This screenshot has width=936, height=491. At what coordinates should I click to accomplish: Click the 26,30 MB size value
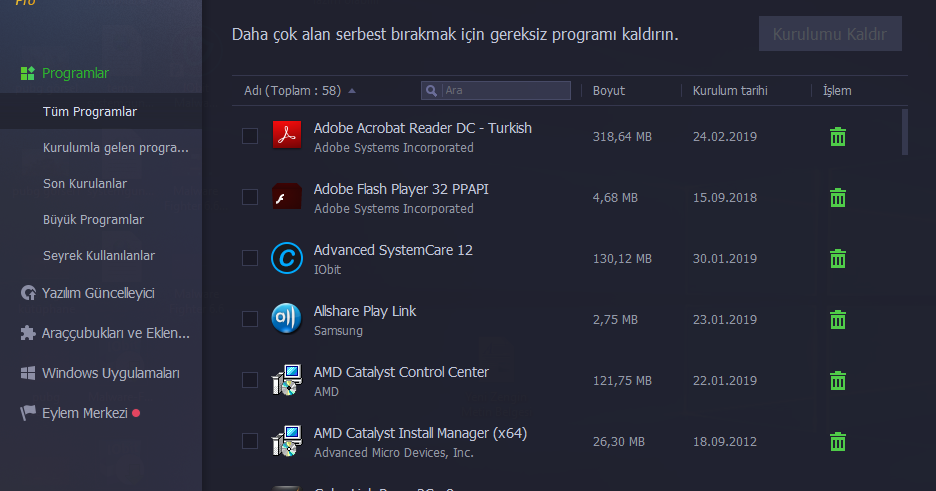618,441
